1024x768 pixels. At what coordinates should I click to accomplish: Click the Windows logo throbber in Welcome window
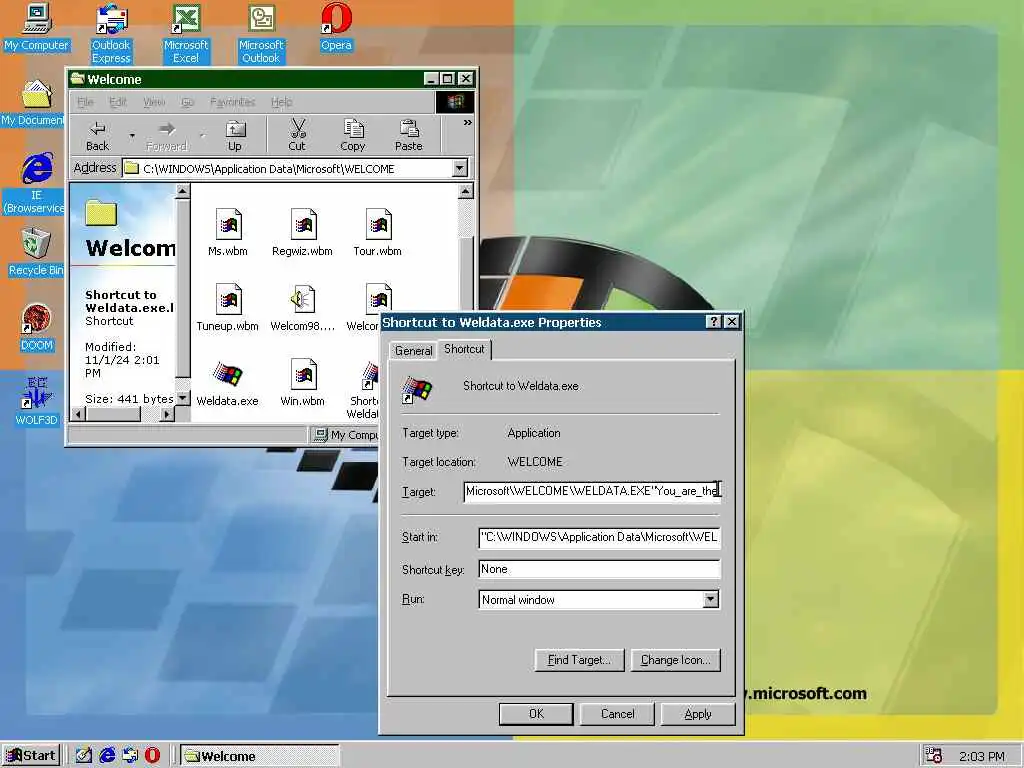pos(455,102)
